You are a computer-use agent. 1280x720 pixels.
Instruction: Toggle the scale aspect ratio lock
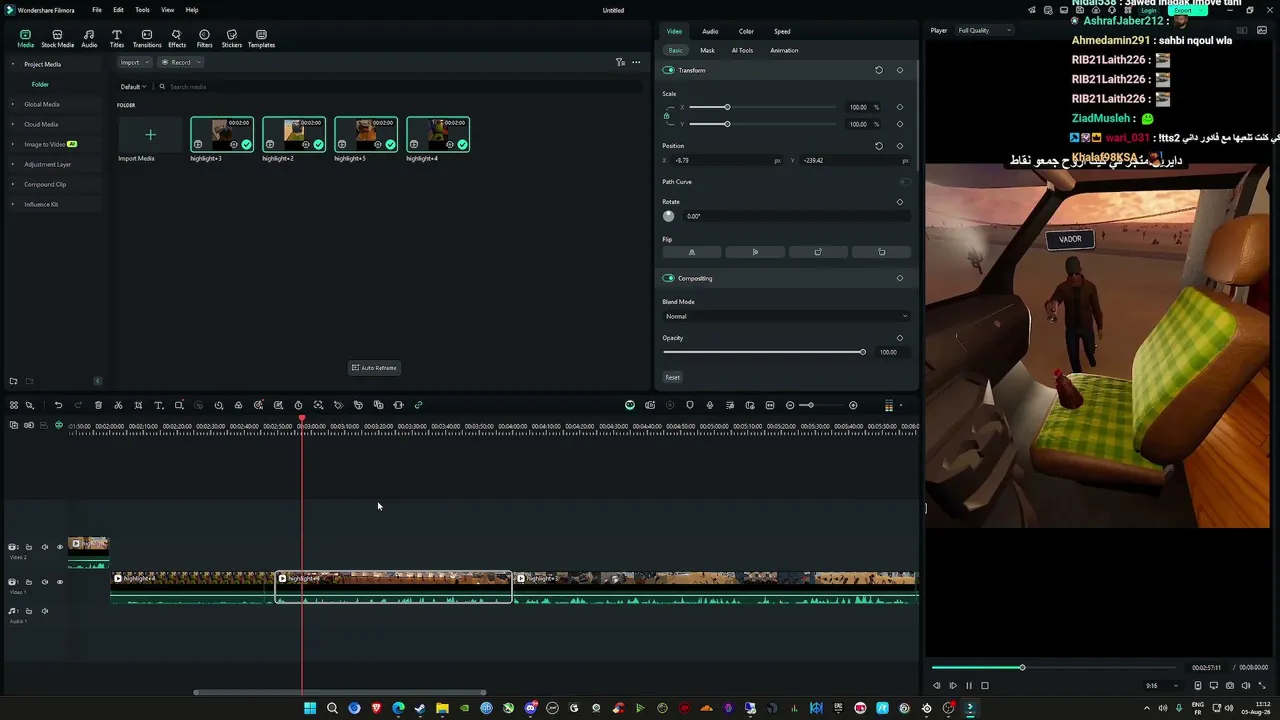[x=666, y=116]
